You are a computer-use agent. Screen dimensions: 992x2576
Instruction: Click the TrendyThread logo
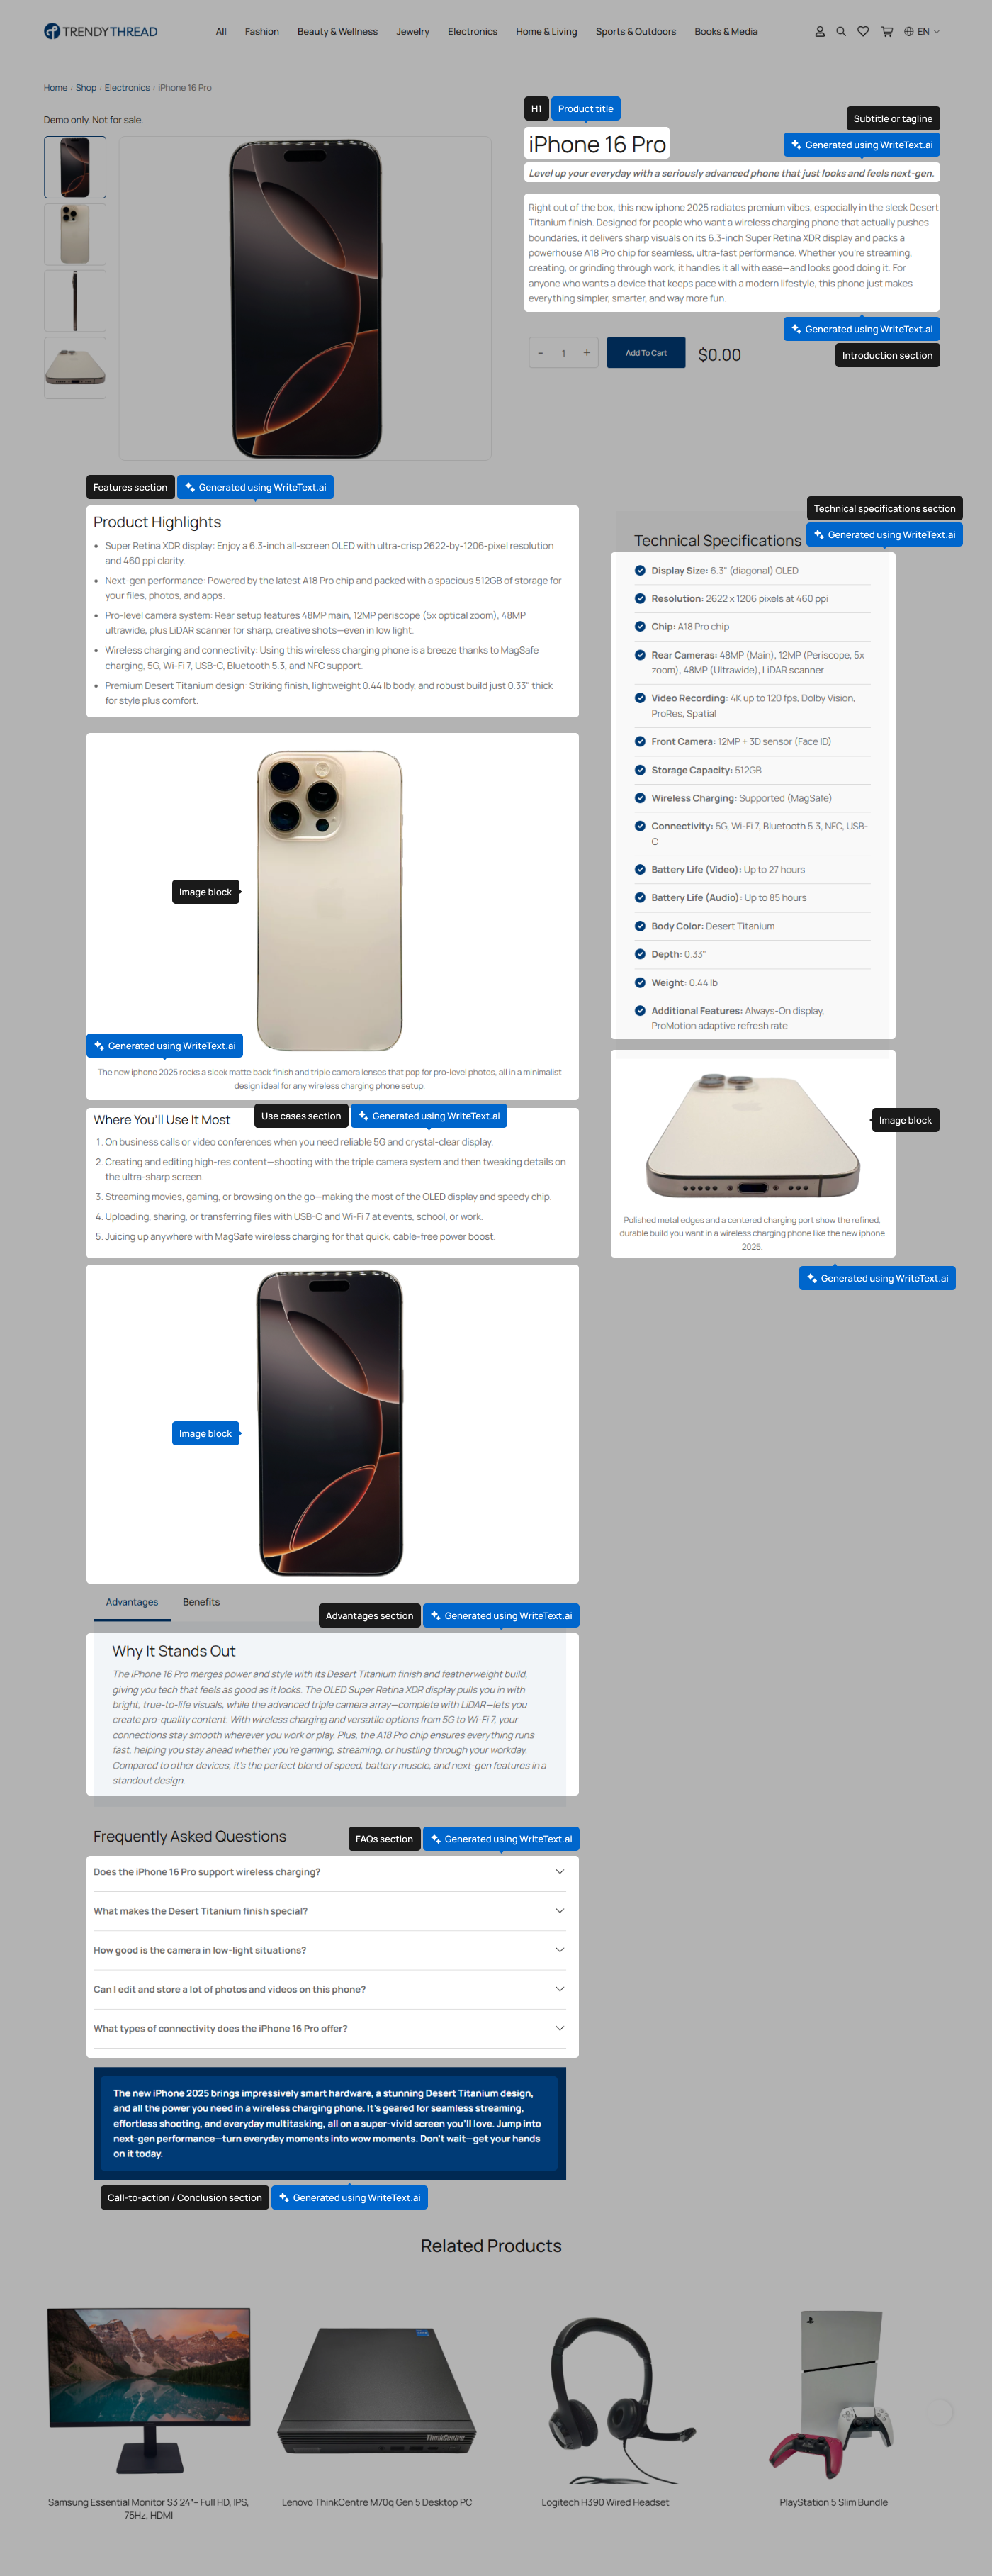point(100,32)
